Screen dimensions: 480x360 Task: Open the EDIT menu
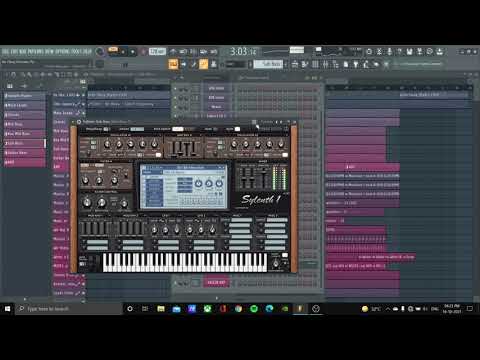tap(14, 51)
